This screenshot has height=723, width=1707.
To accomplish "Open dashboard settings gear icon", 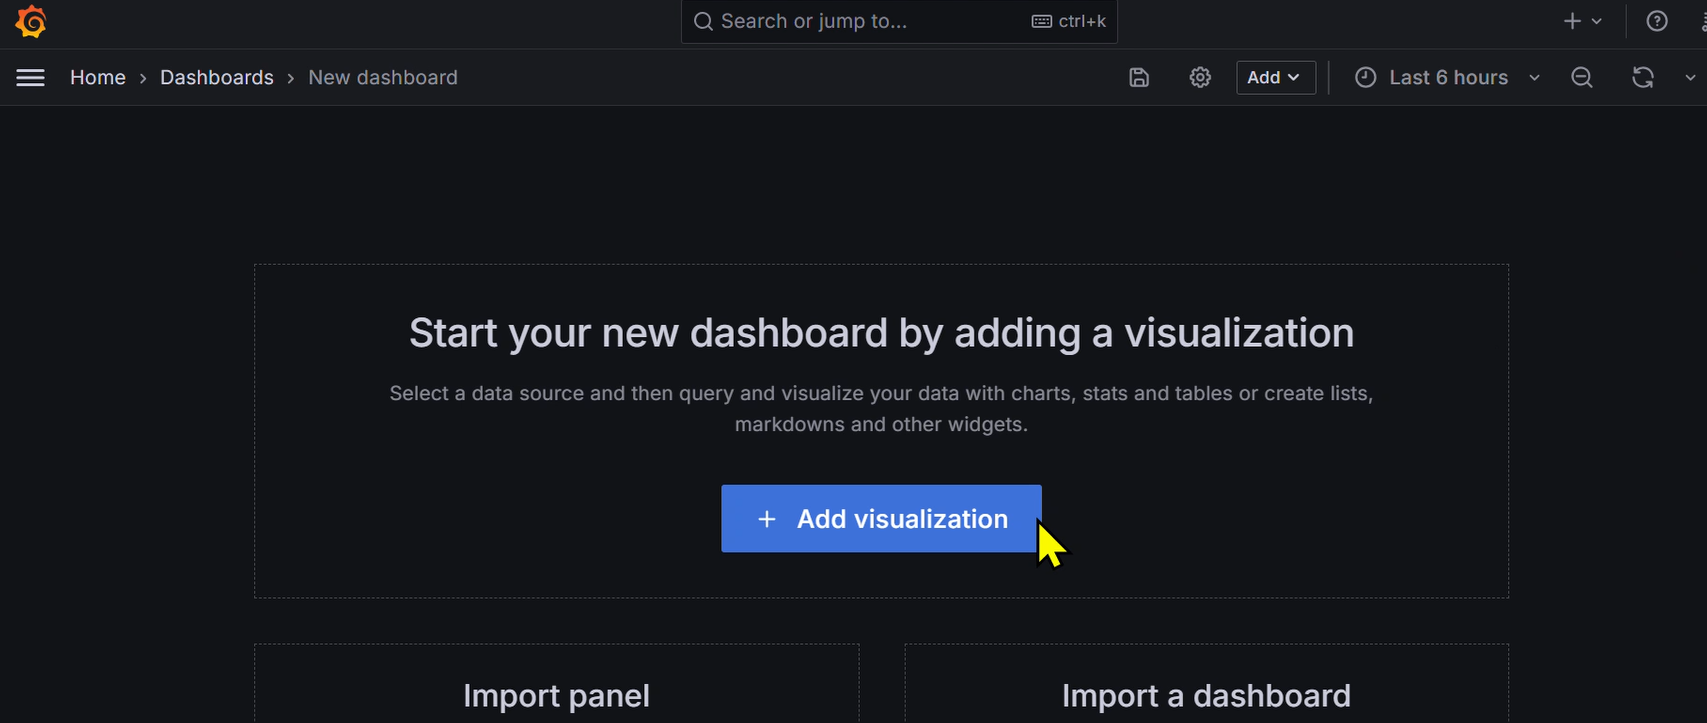I will (1200, 78).
